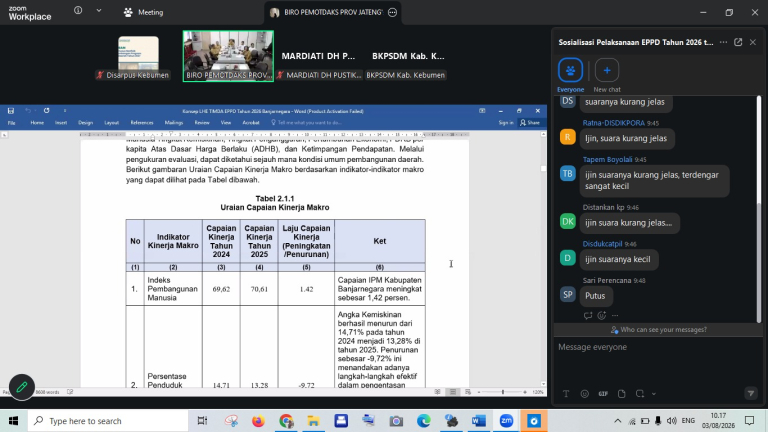Switch to the References ribbon tab

click(142, 123)
